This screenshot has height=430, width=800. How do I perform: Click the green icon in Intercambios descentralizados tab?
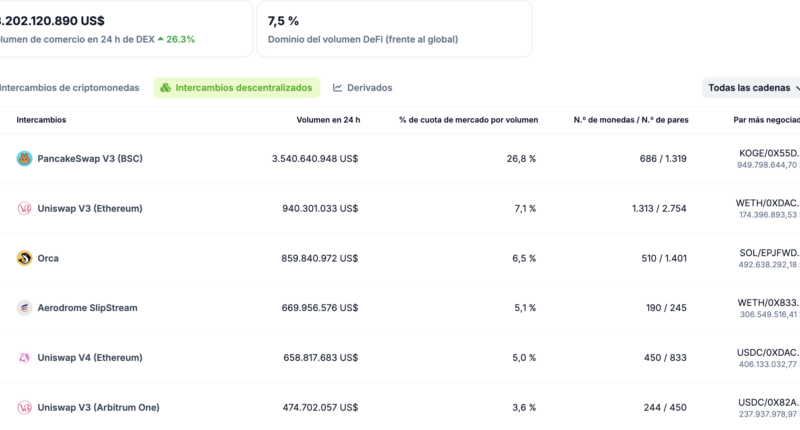click(x=166, y=88)
